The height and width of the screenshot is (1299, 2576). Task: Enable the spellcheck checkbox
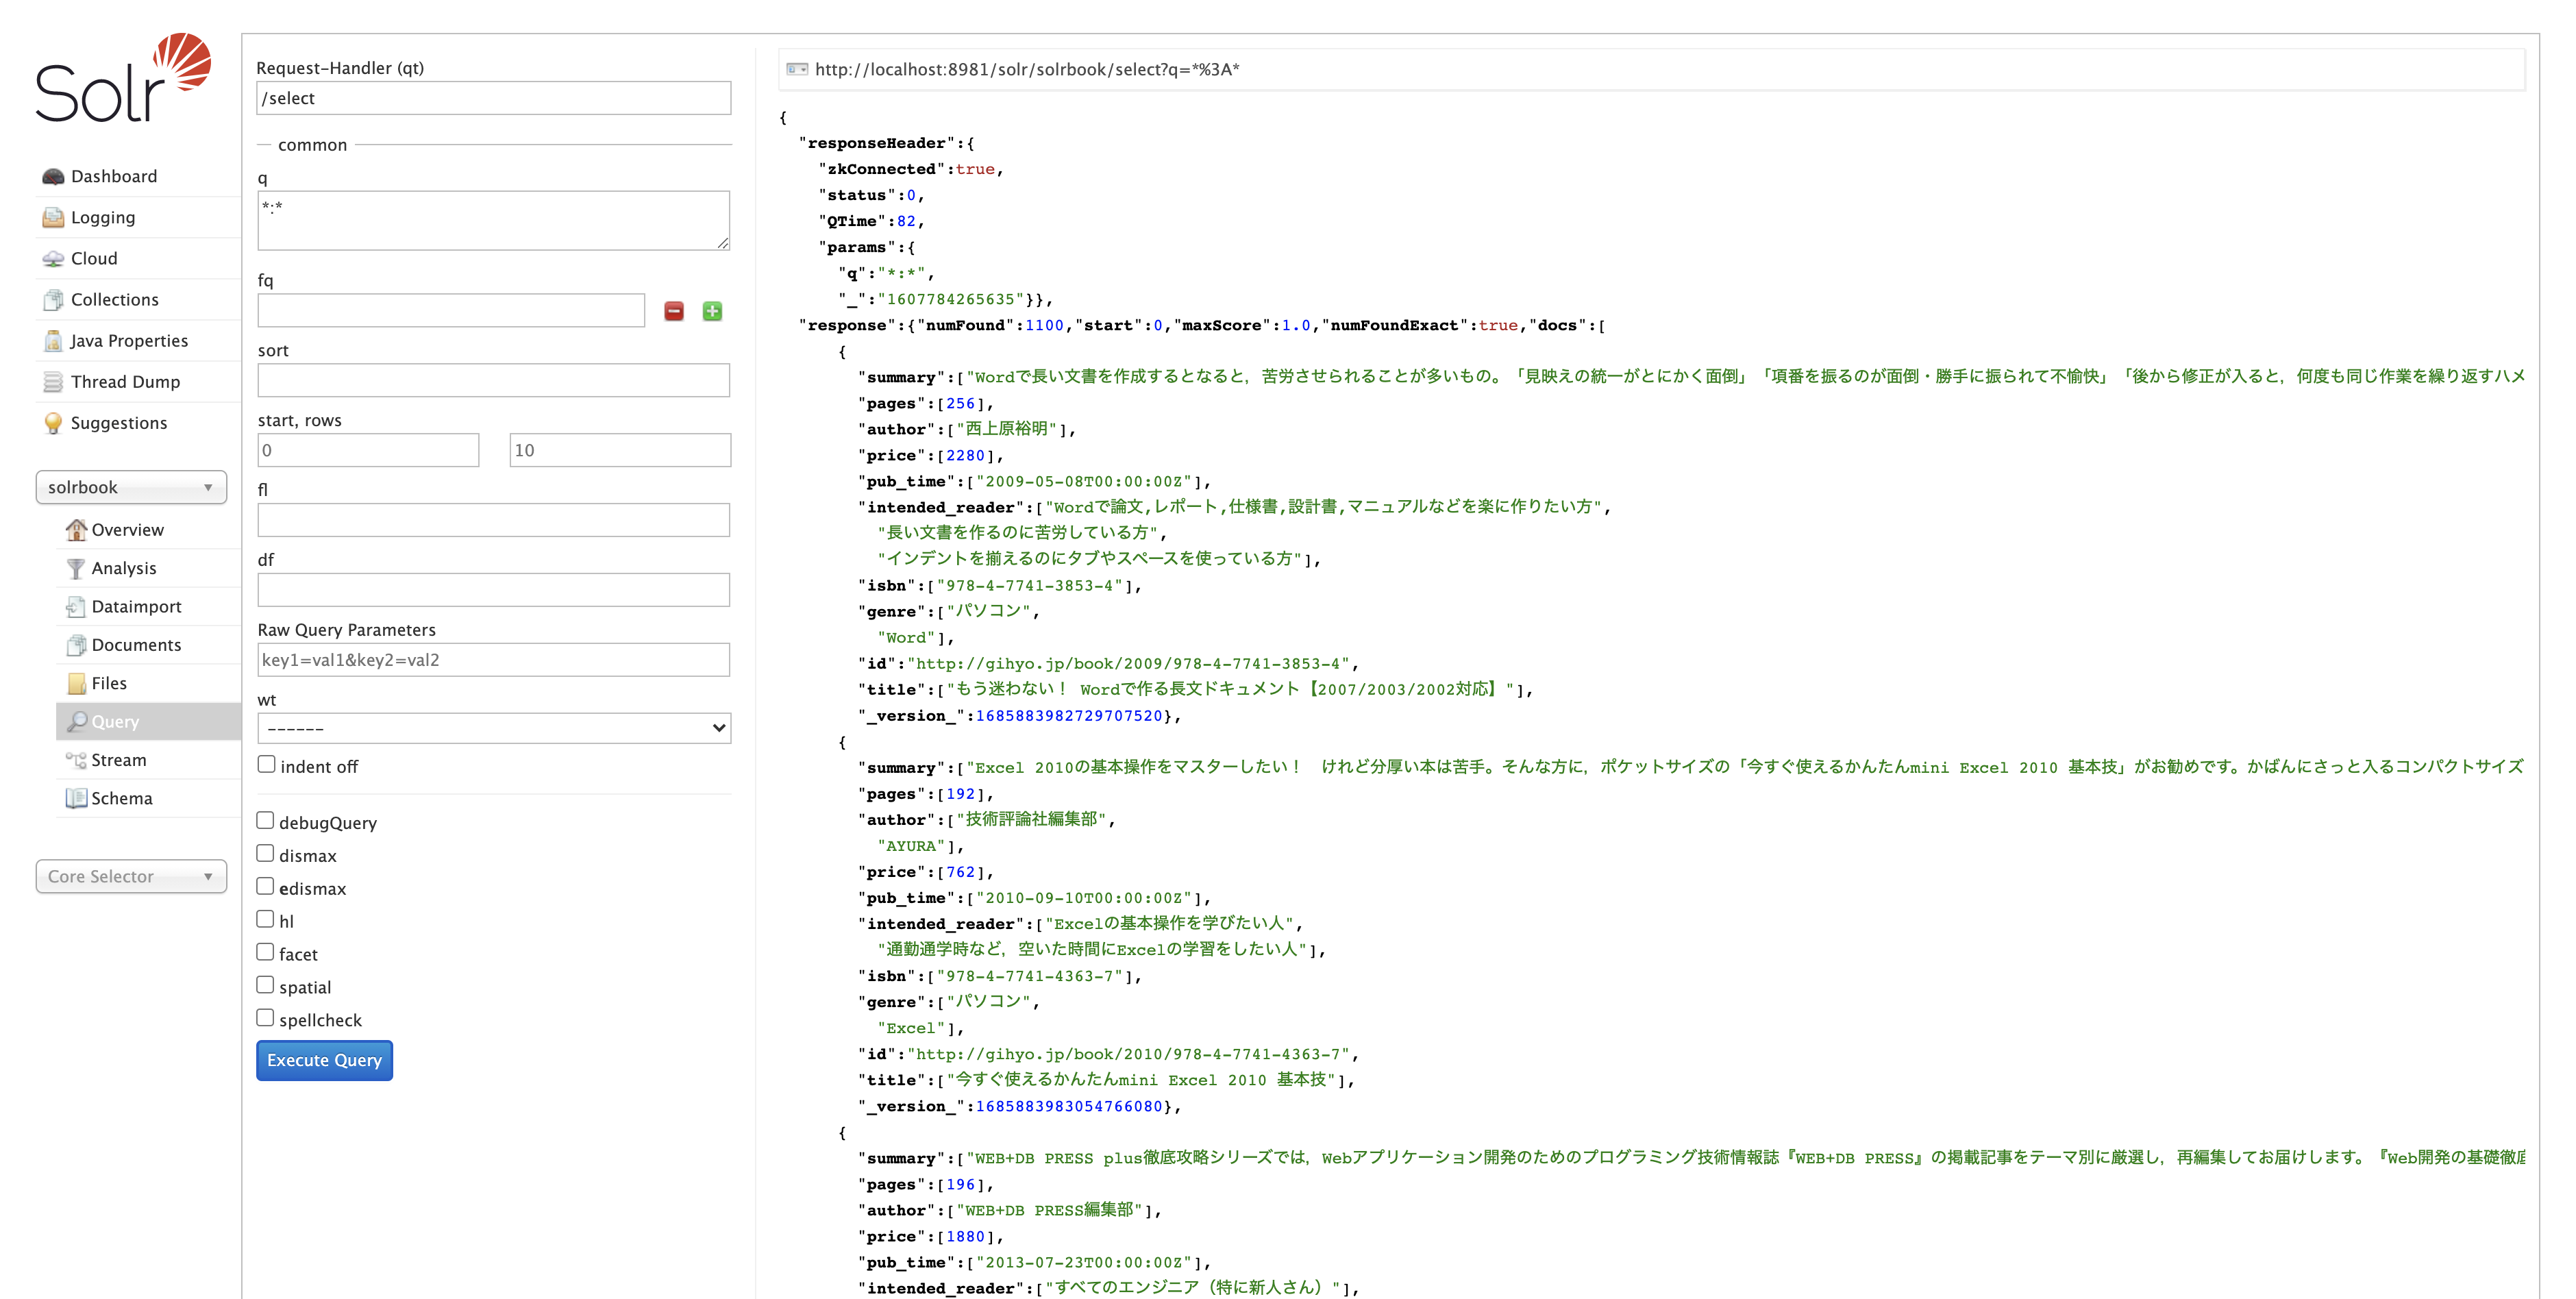[265, 1019]
